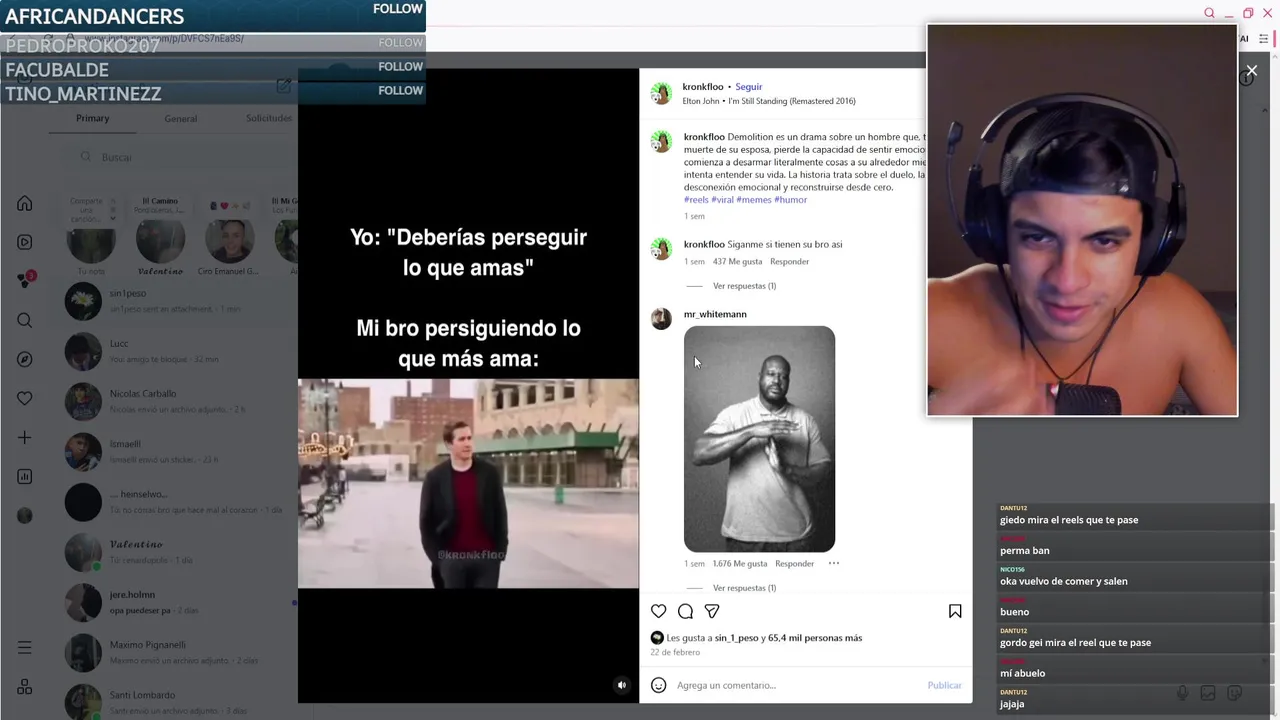Switch to the Primary messages tab
1280x720 pixels.
[x=92, y=118]
